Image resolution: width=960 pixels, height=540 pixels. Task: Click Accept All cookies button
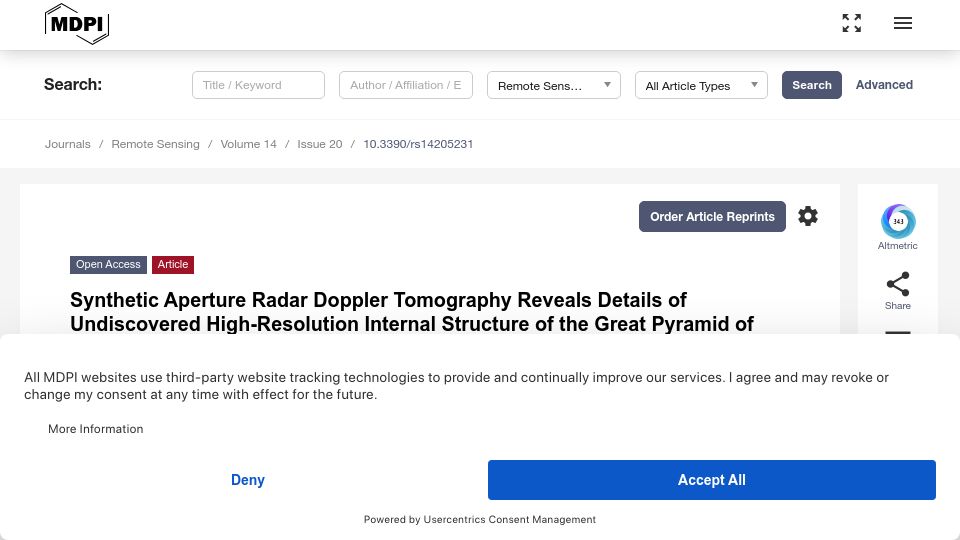[711, 480]
